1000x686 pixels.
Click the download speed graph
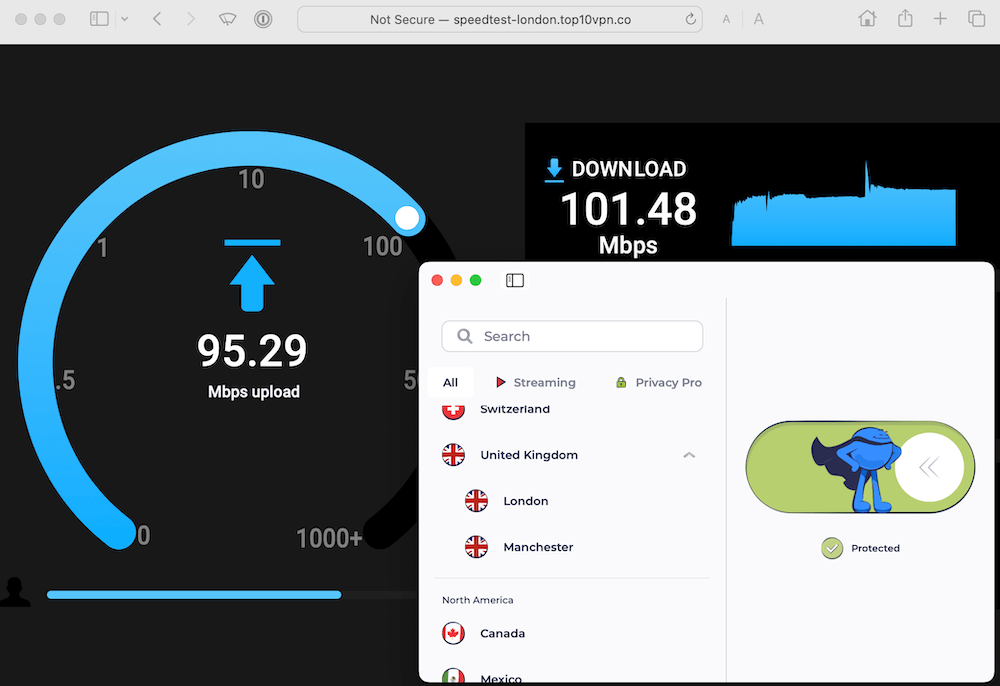tap(844, 204)
